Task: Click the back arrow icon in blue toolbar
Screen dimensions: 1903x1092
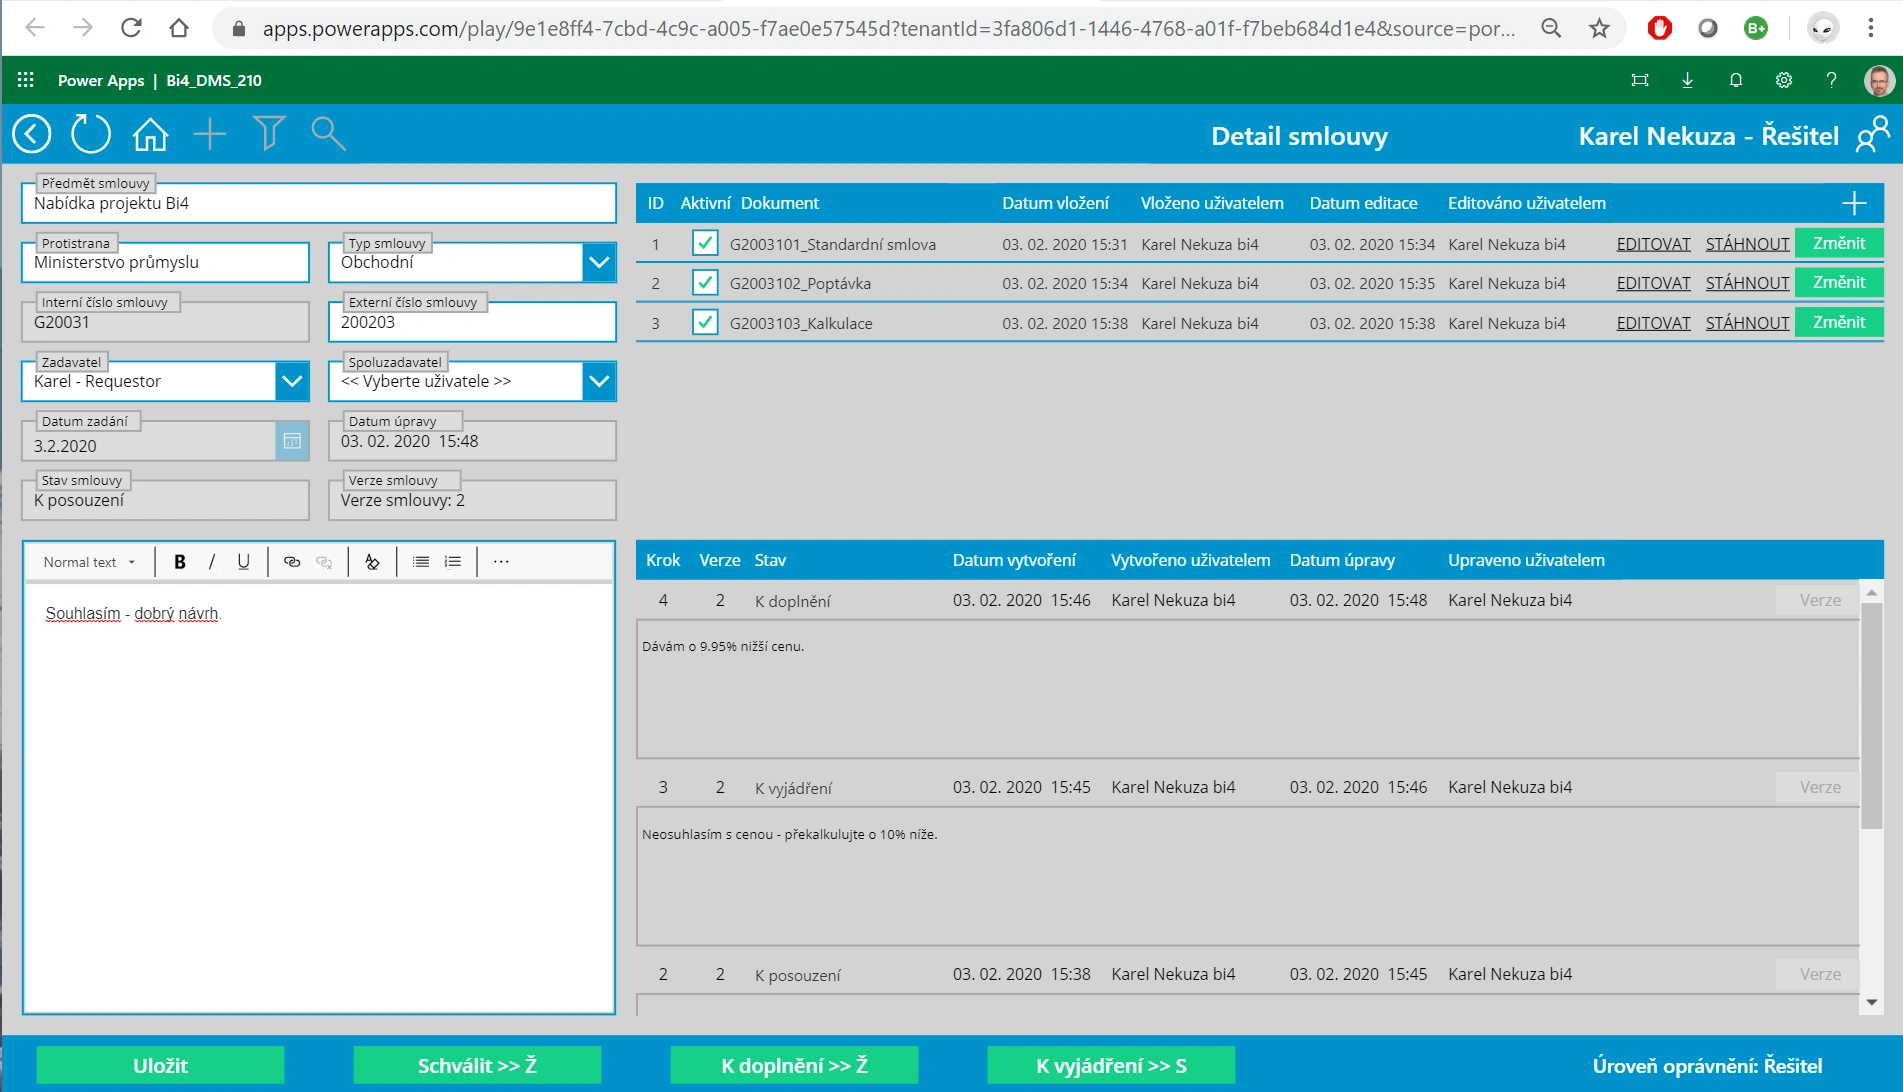Action: pyautogui.click(x=32, y=134)
